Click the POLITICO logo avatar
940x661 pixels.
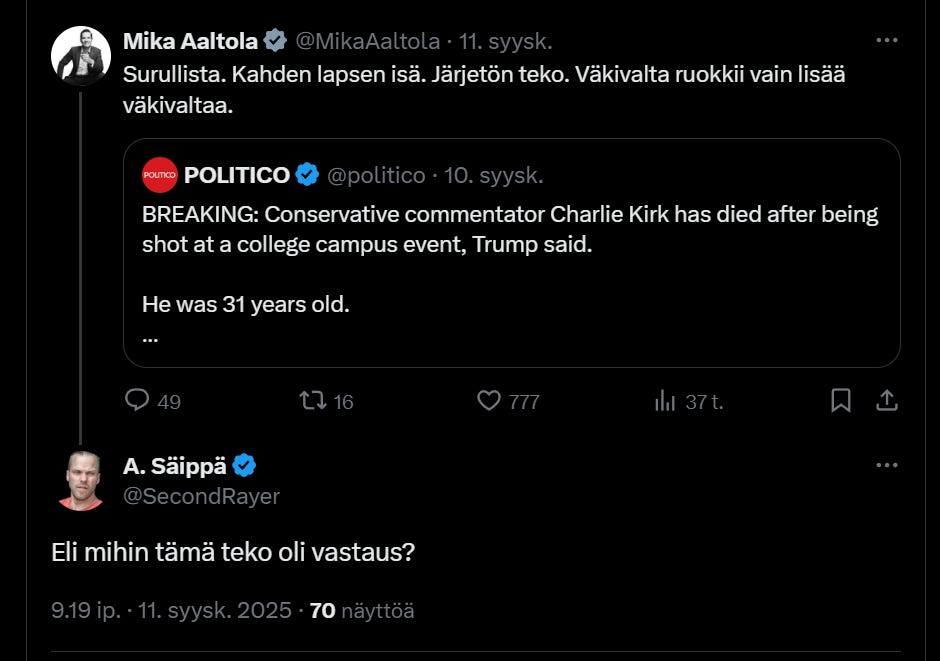point(160,175)
